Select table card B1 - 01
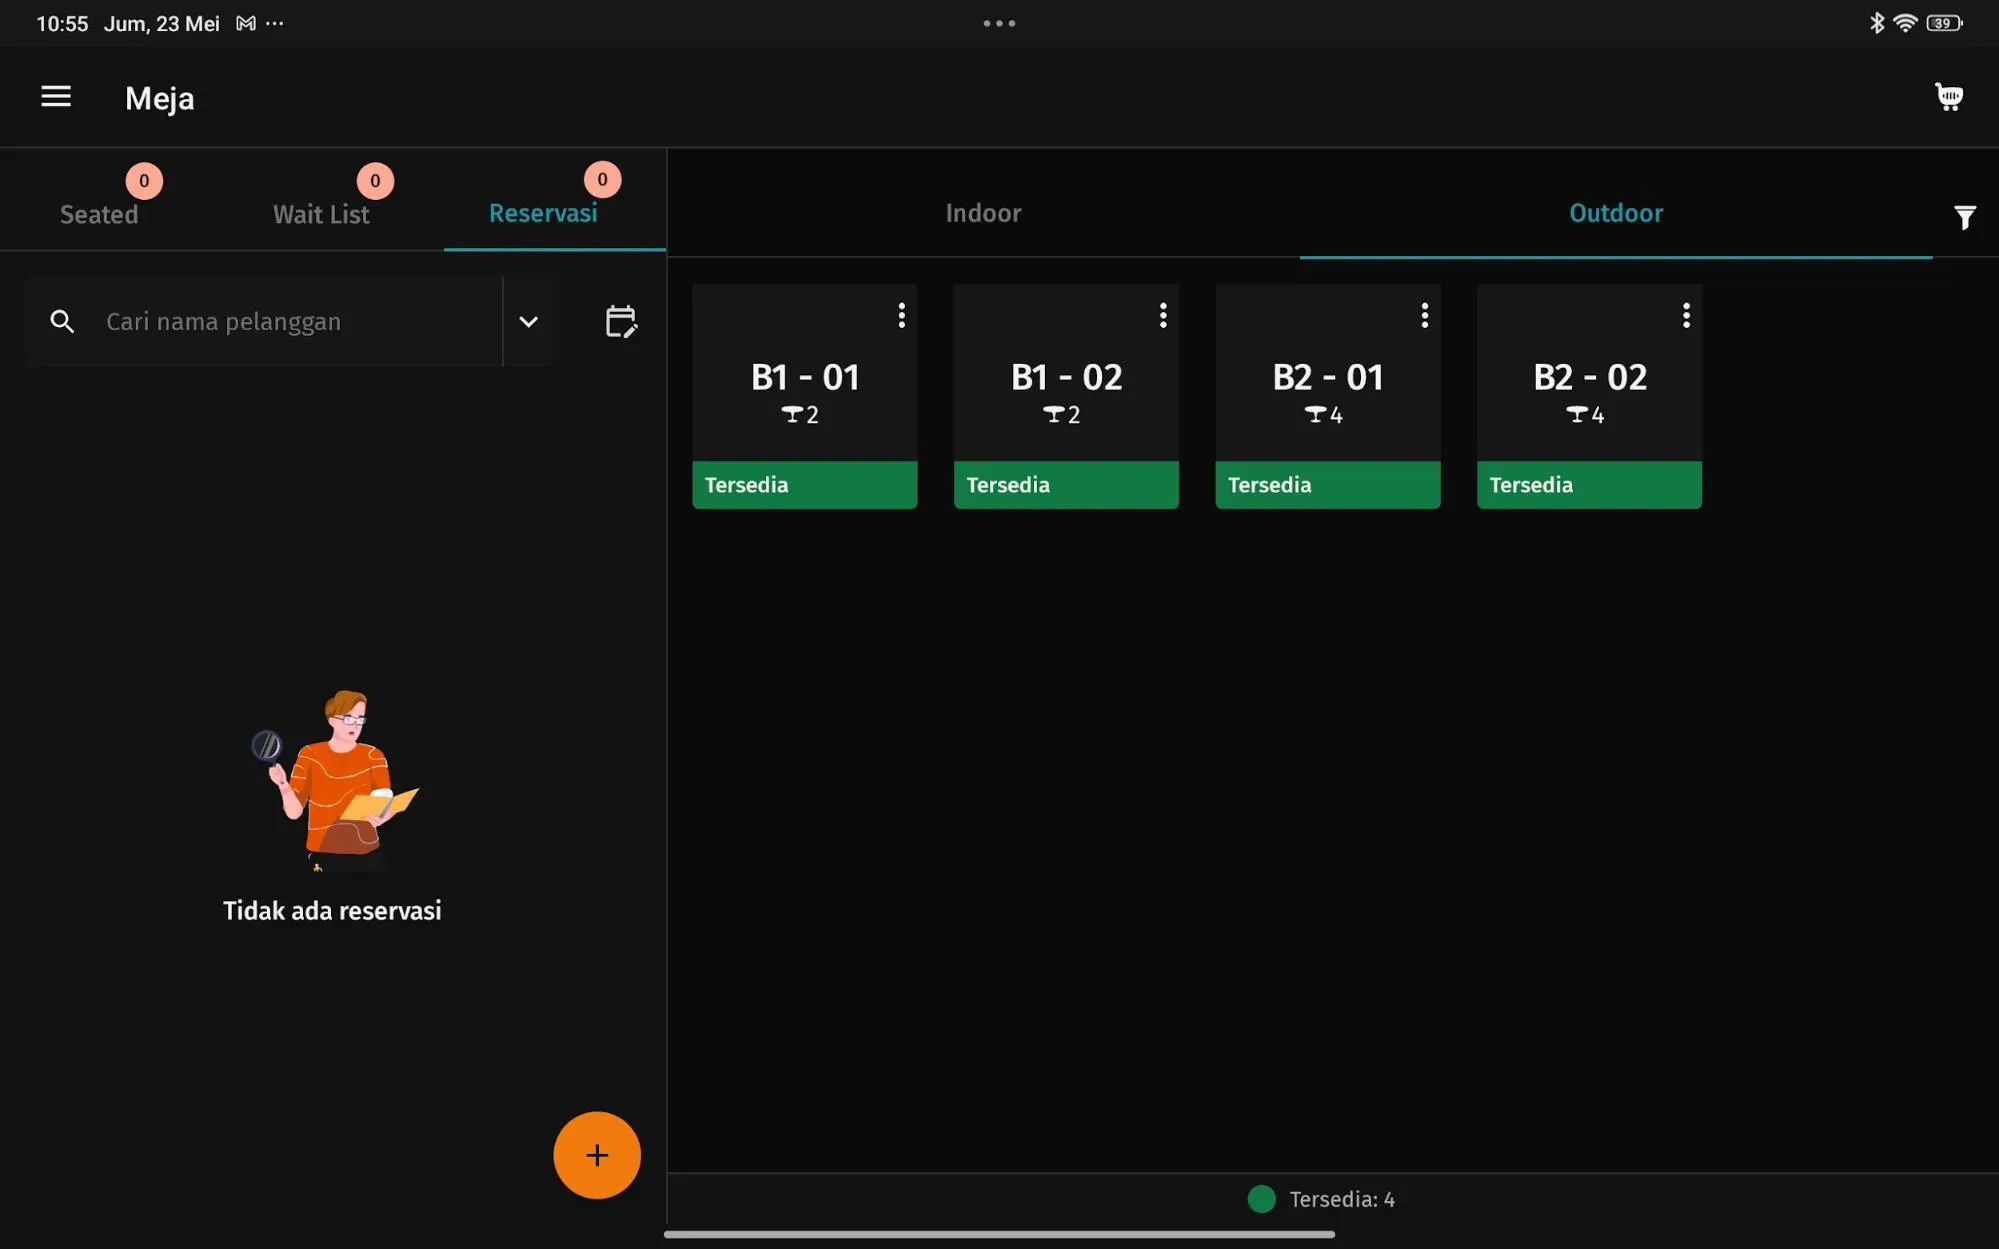1999x1249 pixels. pyautogui.click(x=804, y=396)
